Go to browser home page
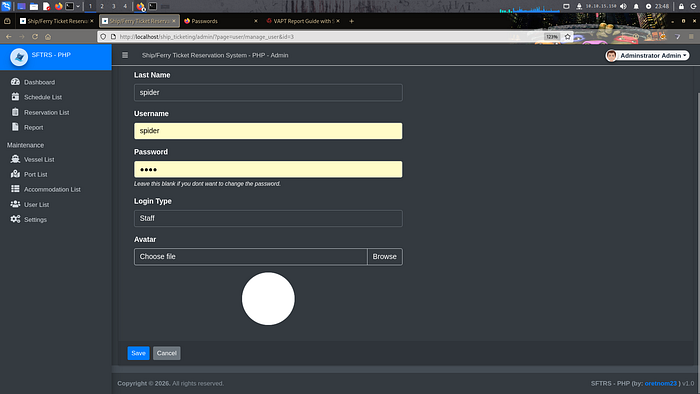The width and height of the screenshot is (700, 394). pyautogui.click(x=48, y=37)
